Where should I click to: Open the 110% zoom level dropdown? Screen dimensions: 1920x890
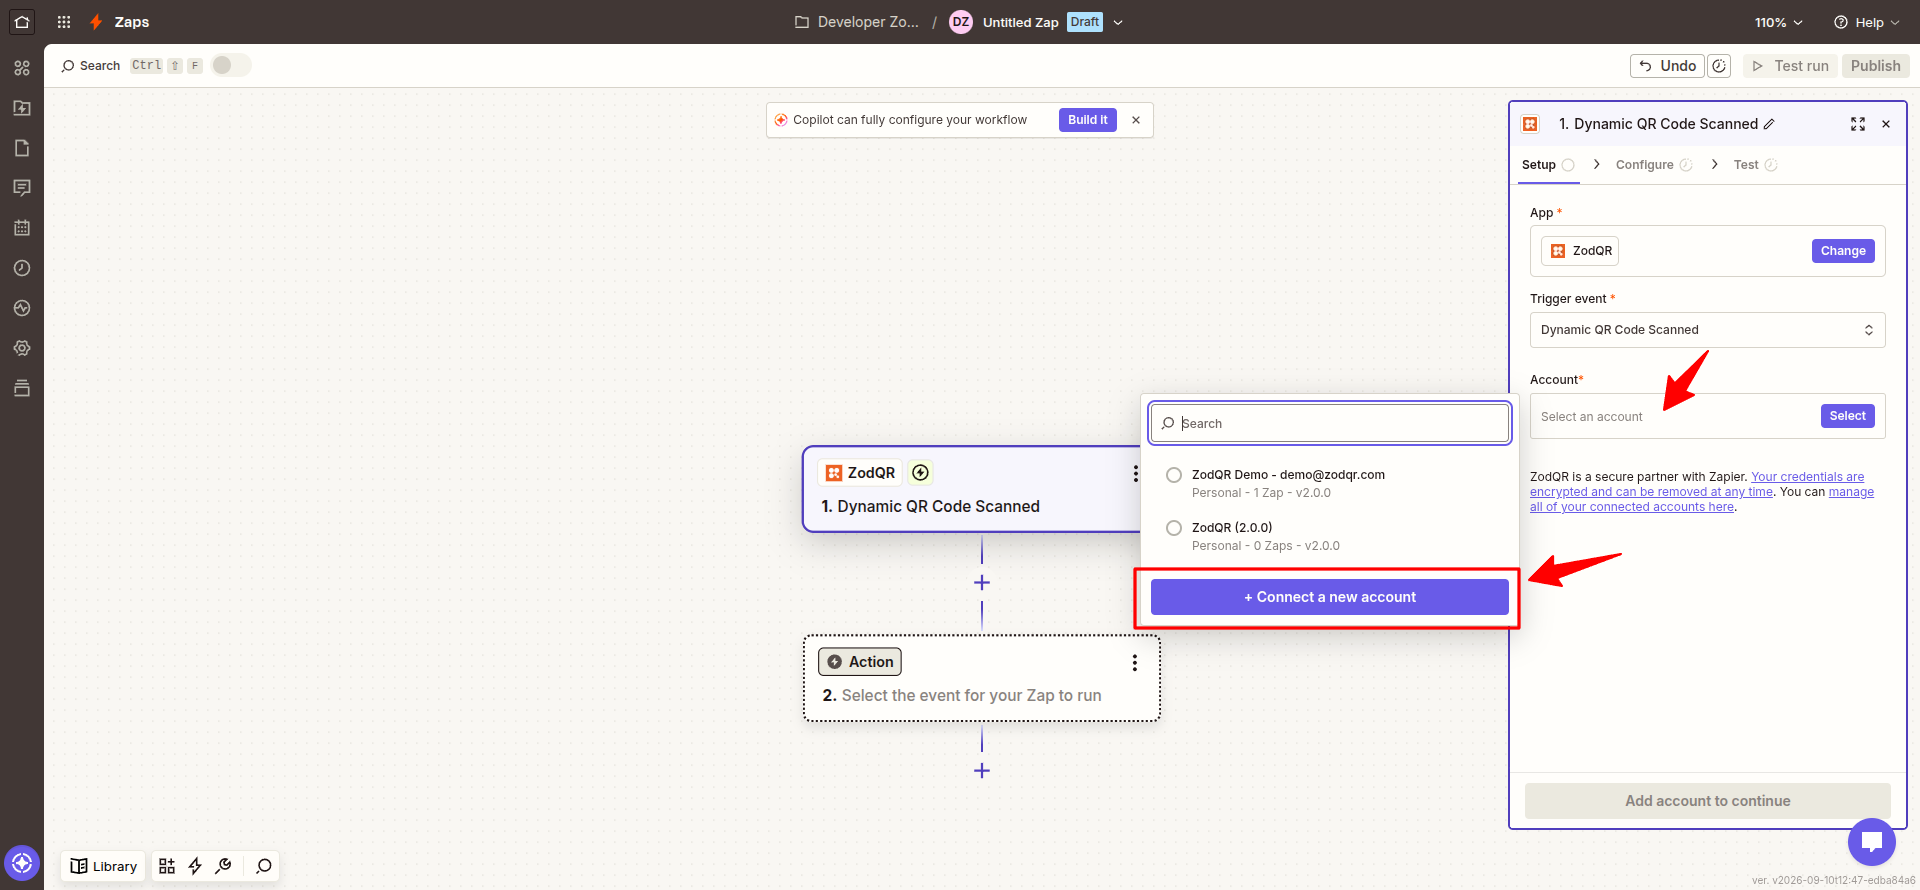[x=1778, y=22]
